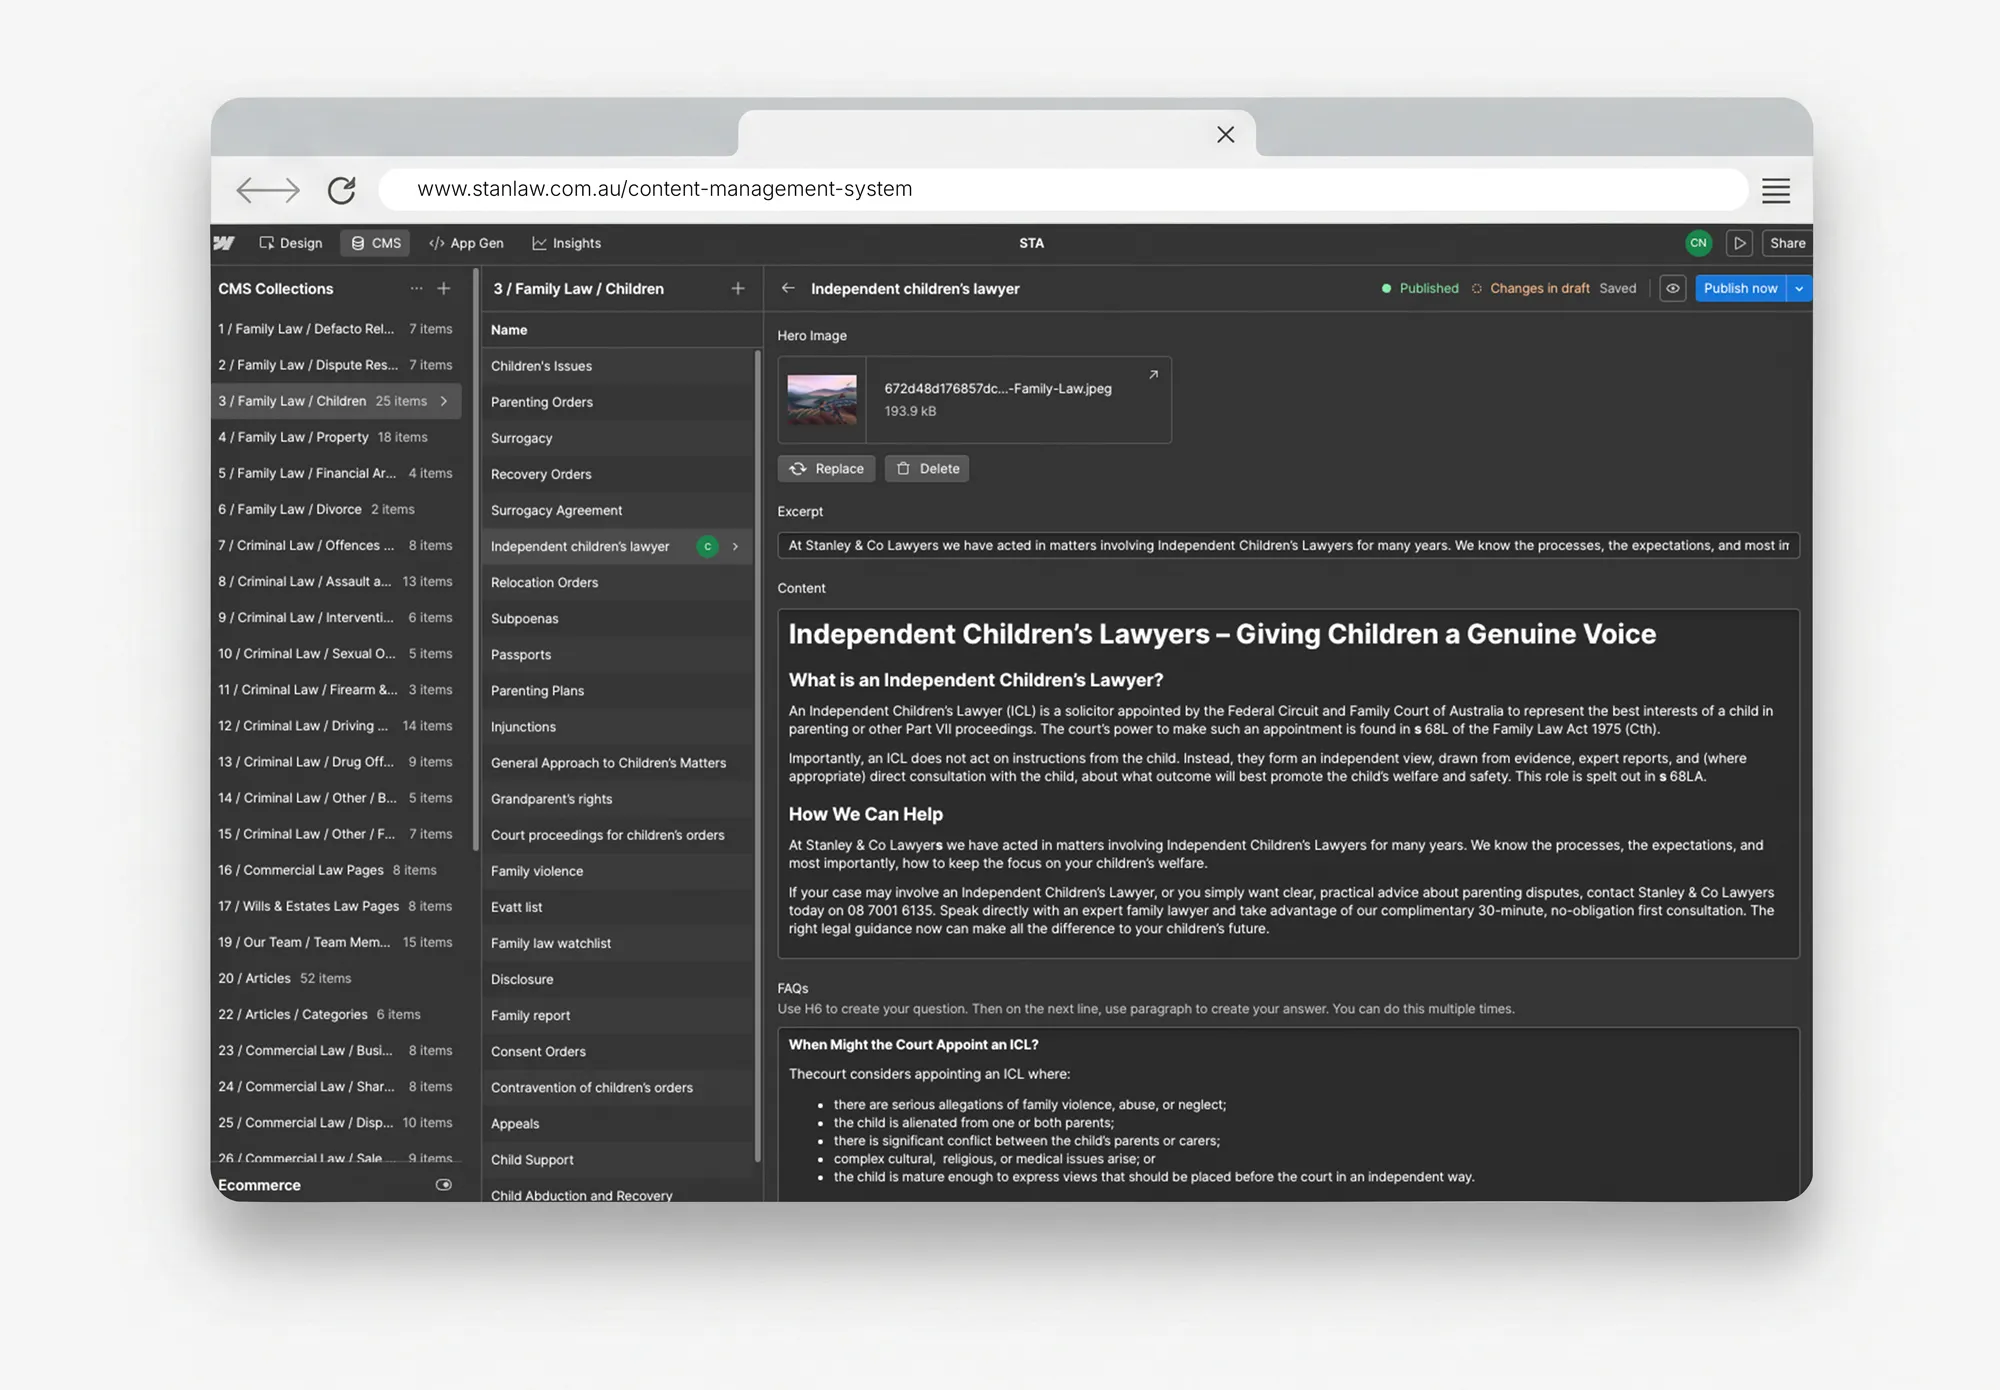Switch to Design mode
Viewport: 2000px width, 1390px height.
tap(291, 243)
